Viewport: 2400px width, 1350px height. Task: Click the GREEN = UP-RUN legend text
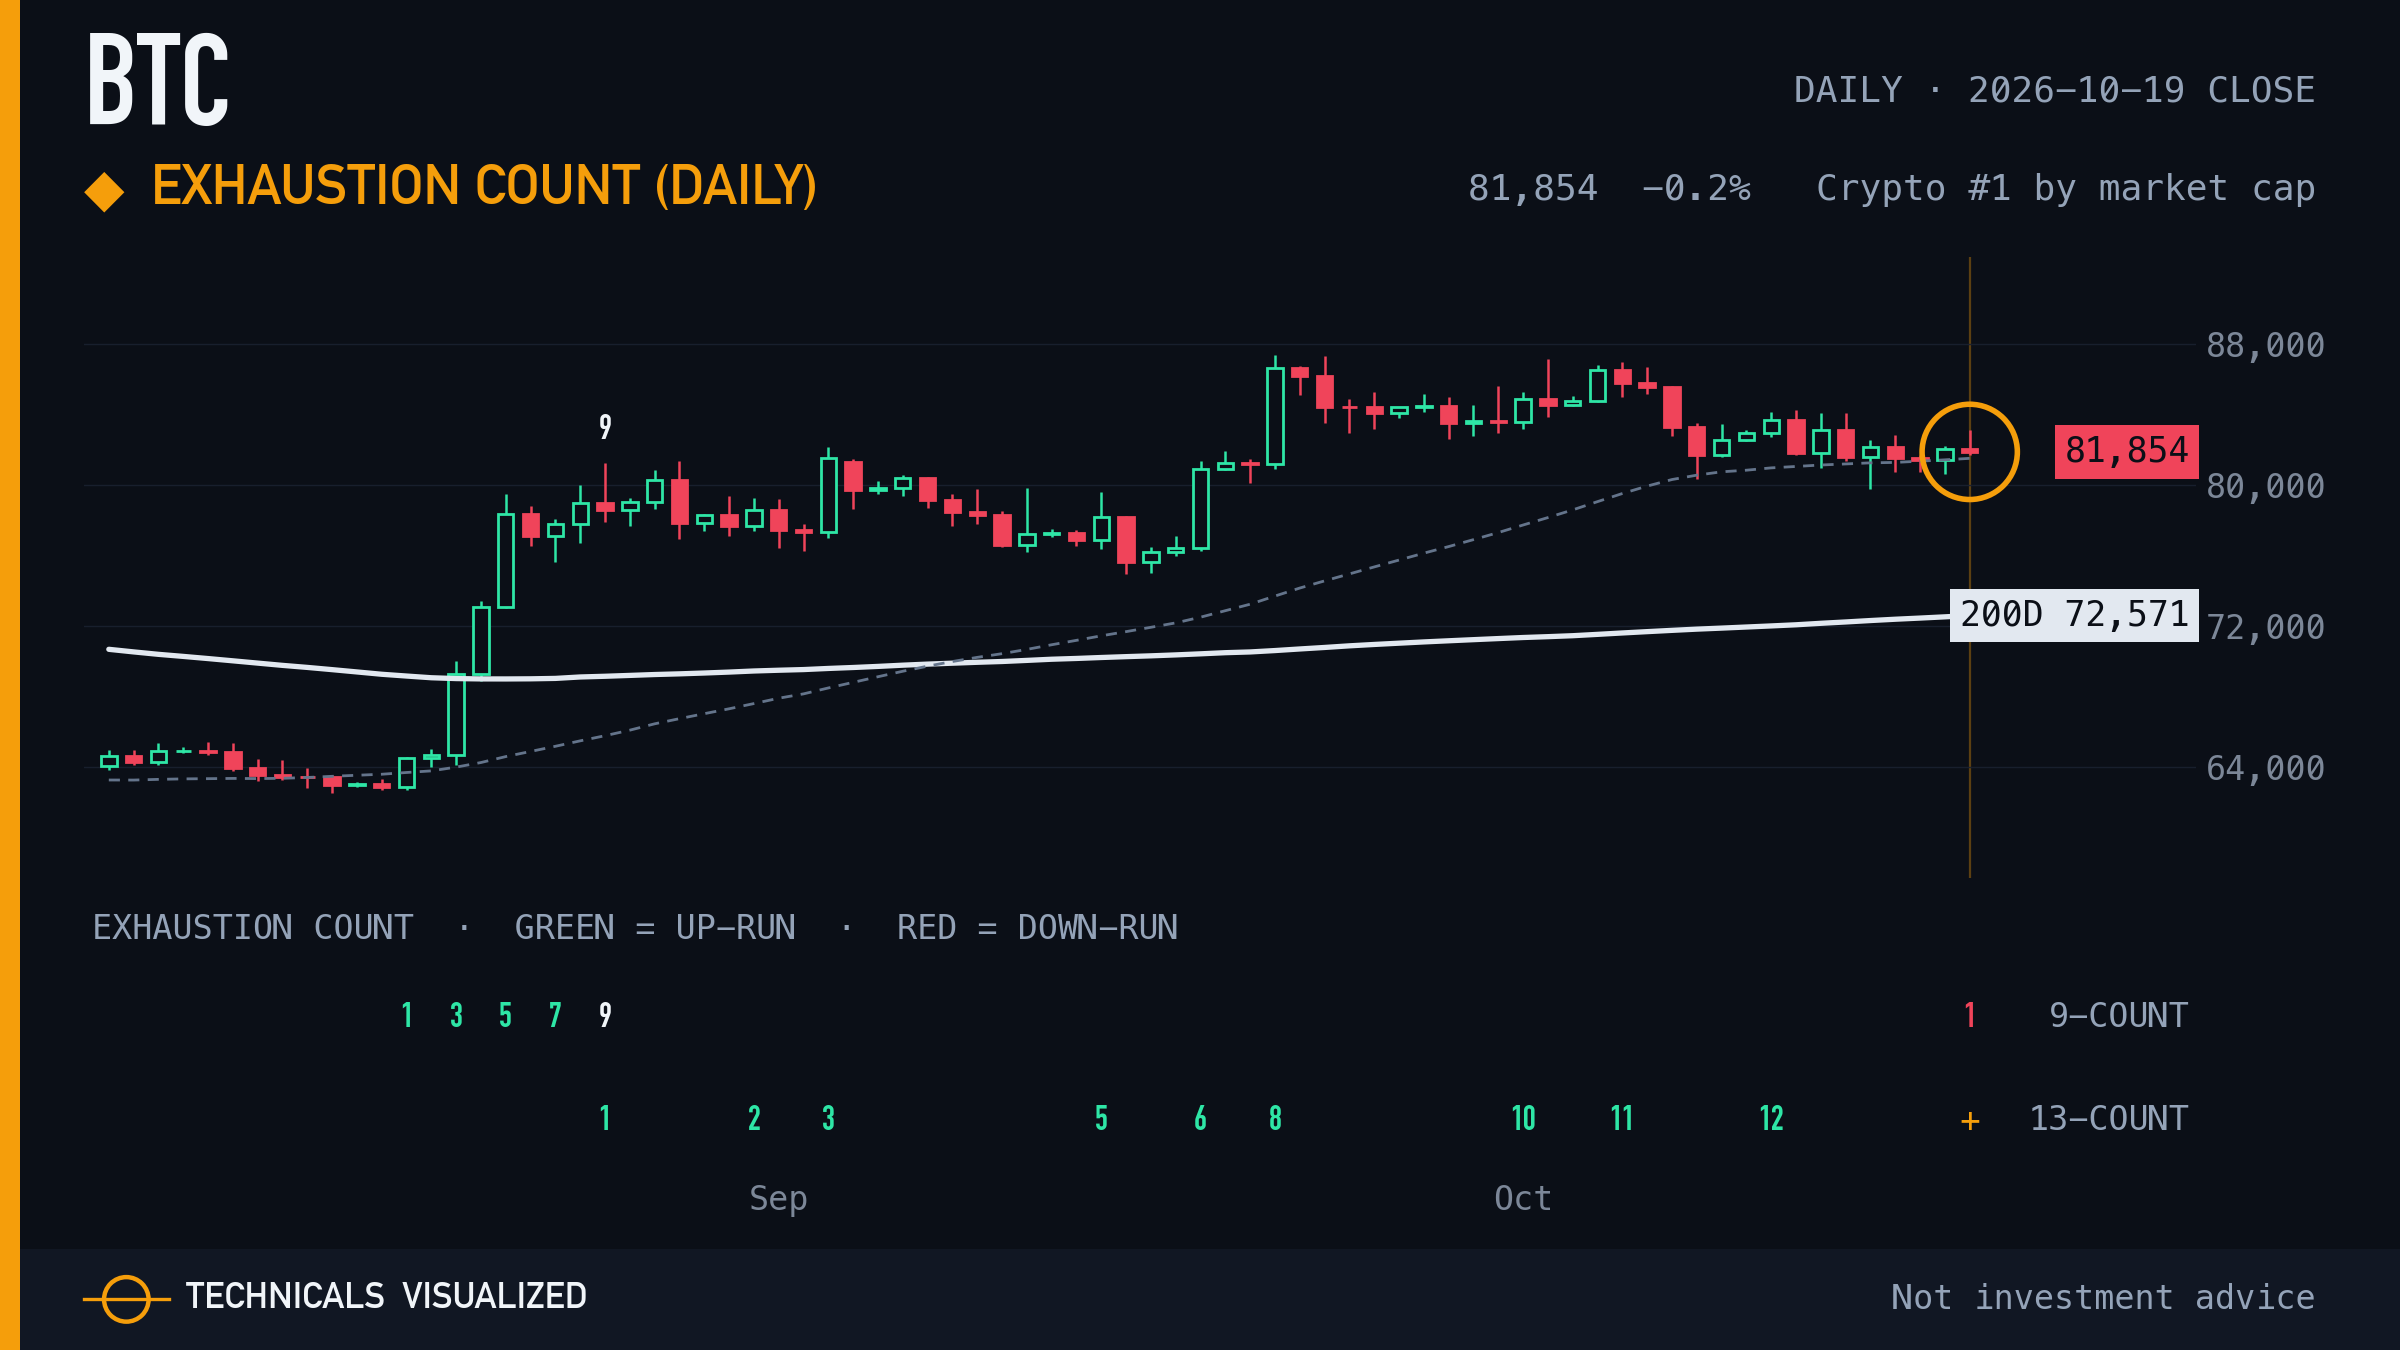(x=655, y=928)
